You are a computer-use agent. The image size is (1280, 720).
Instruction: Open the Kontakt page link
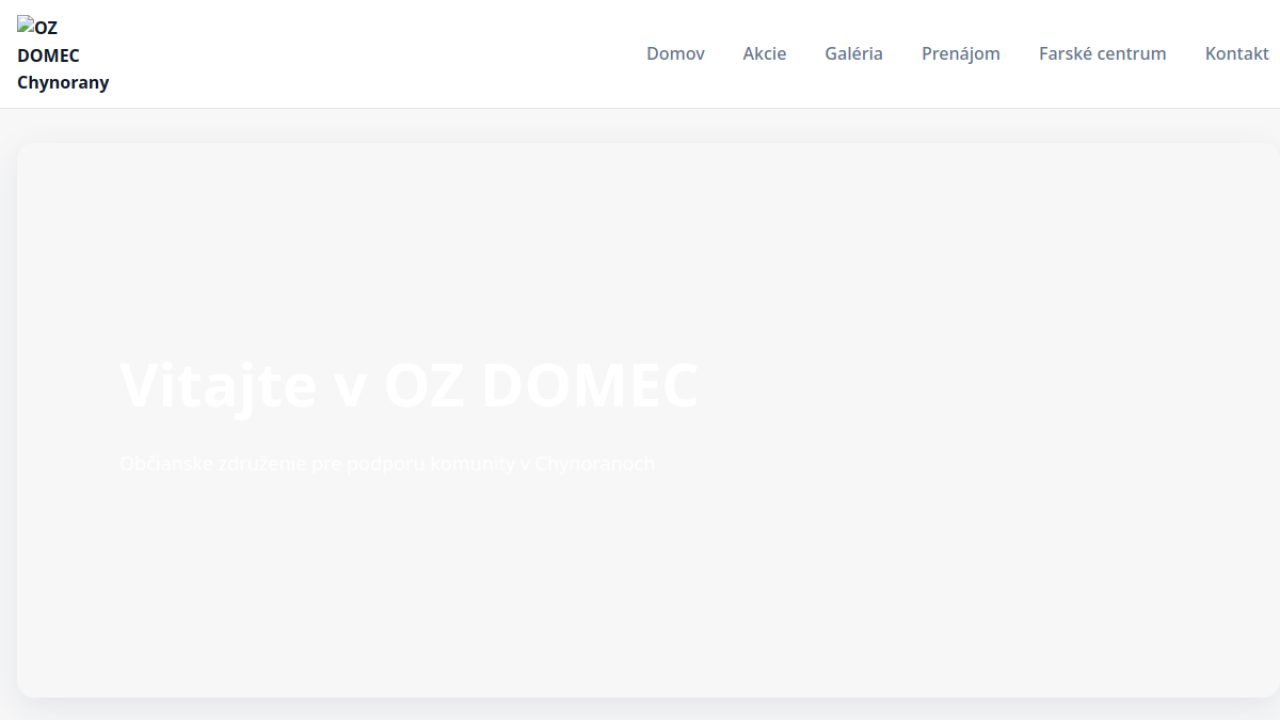pos(1236,54)
